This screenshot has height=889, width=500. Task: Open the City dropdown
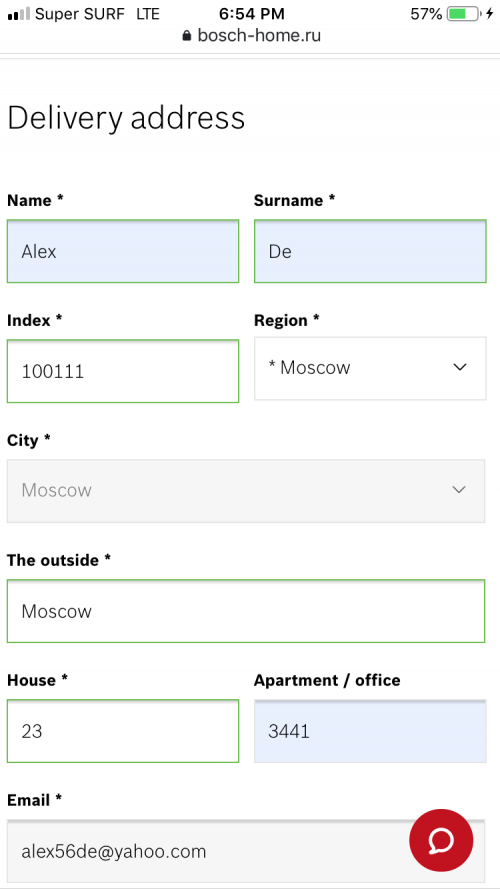[x=246, y=490]
